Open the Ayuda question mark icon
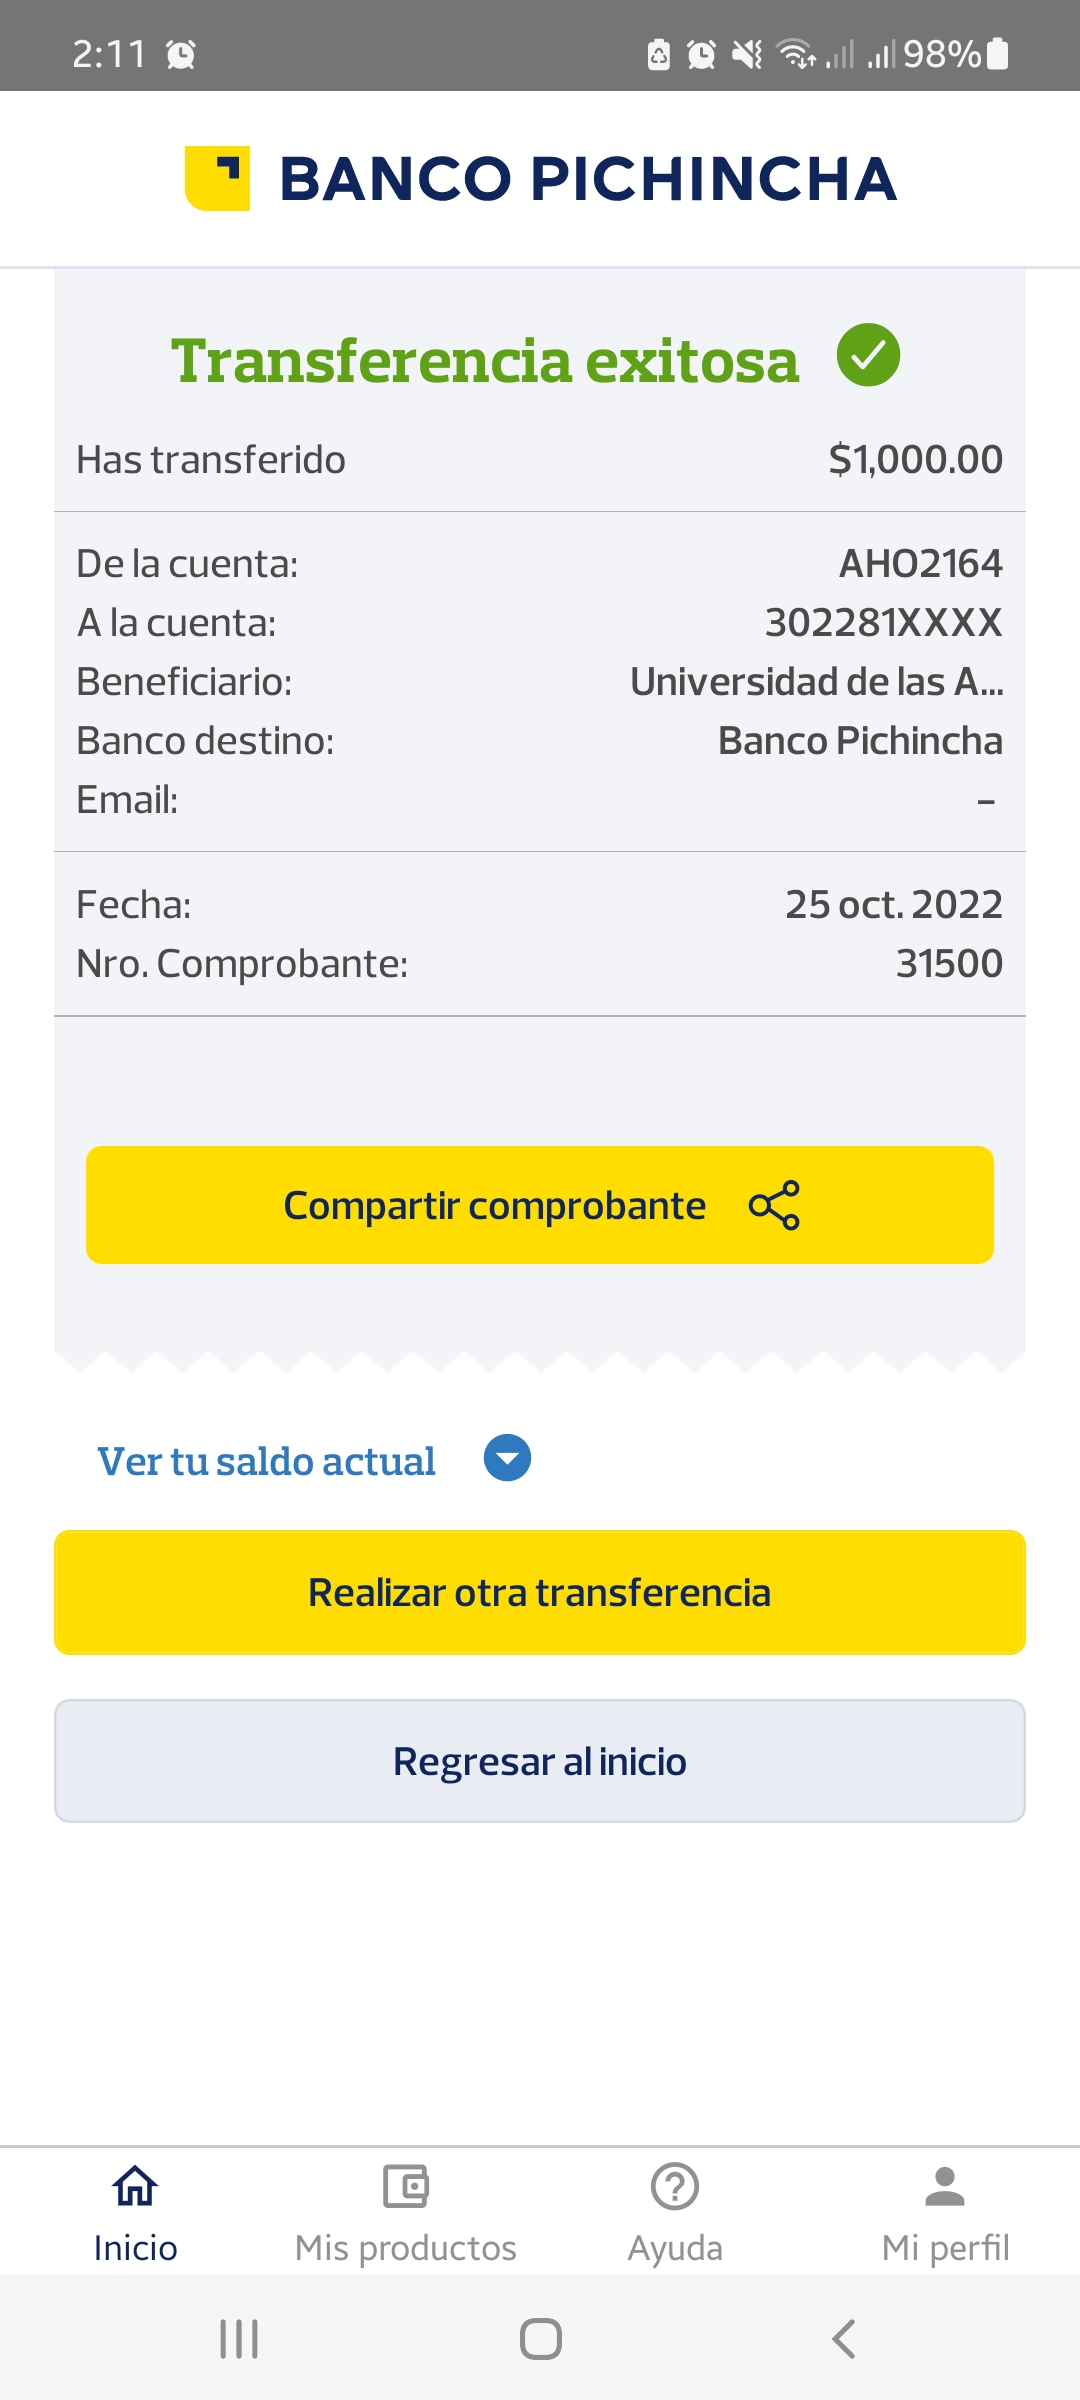 click(x=675, y=2186)
